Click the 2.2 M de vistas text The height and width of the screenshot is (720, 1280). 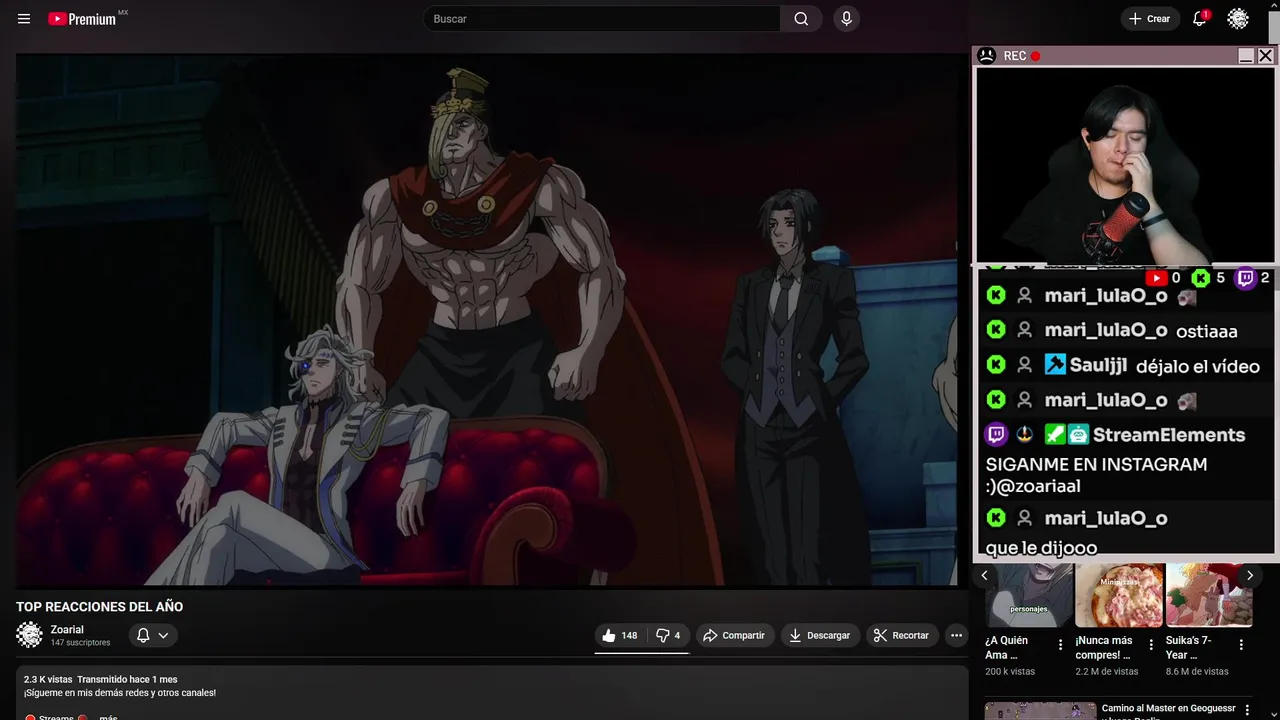1107,672
